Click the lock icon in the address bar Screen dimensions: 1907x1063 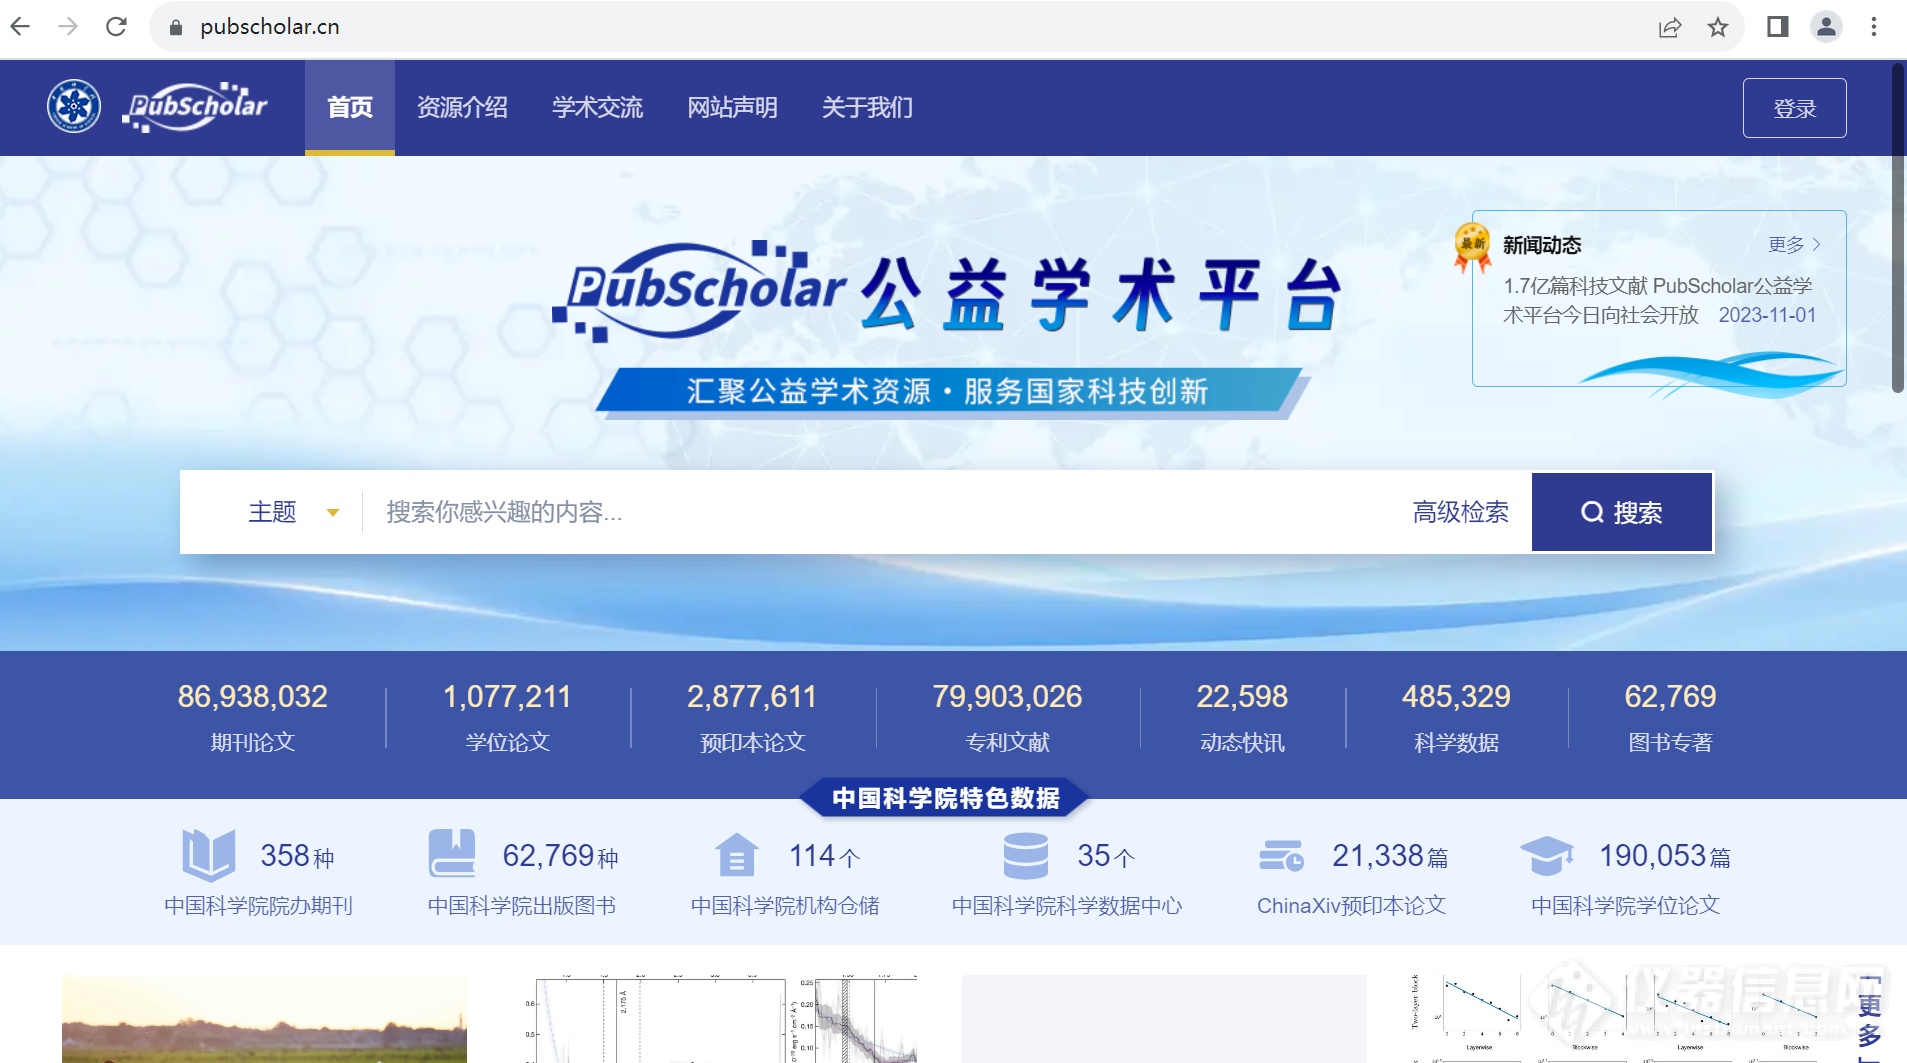[x=176, y=27]
